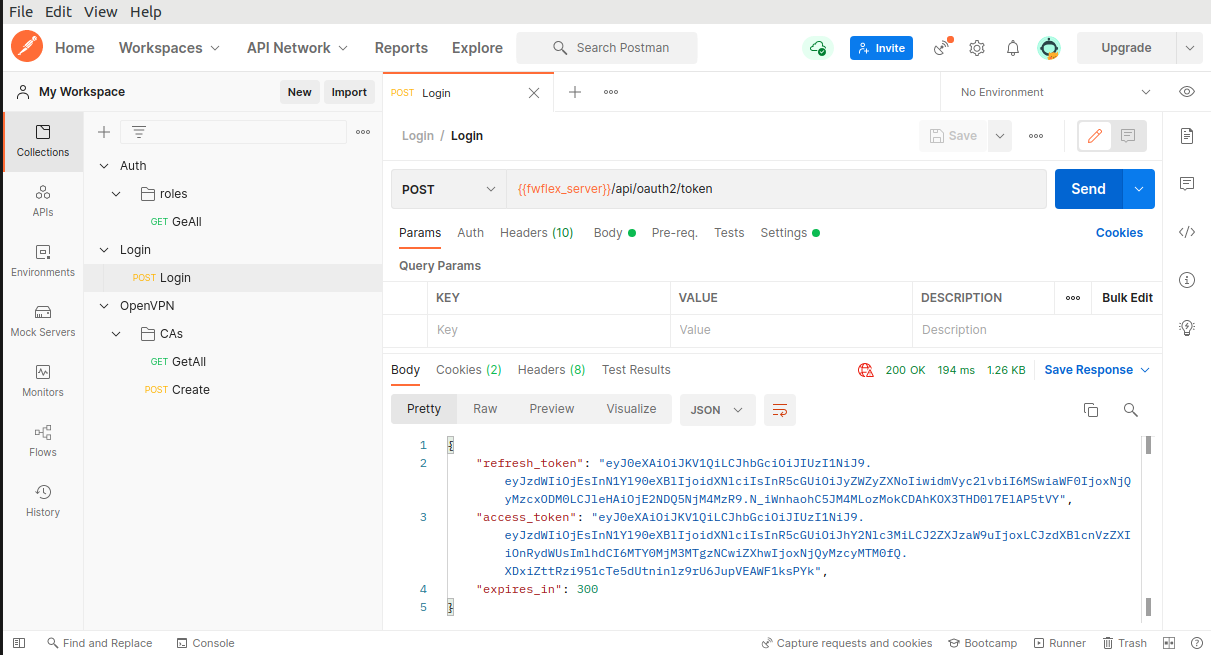This screenshot has height=655, width=1211.
Task: Switch to the request Body tab
Action: [615, 233]
